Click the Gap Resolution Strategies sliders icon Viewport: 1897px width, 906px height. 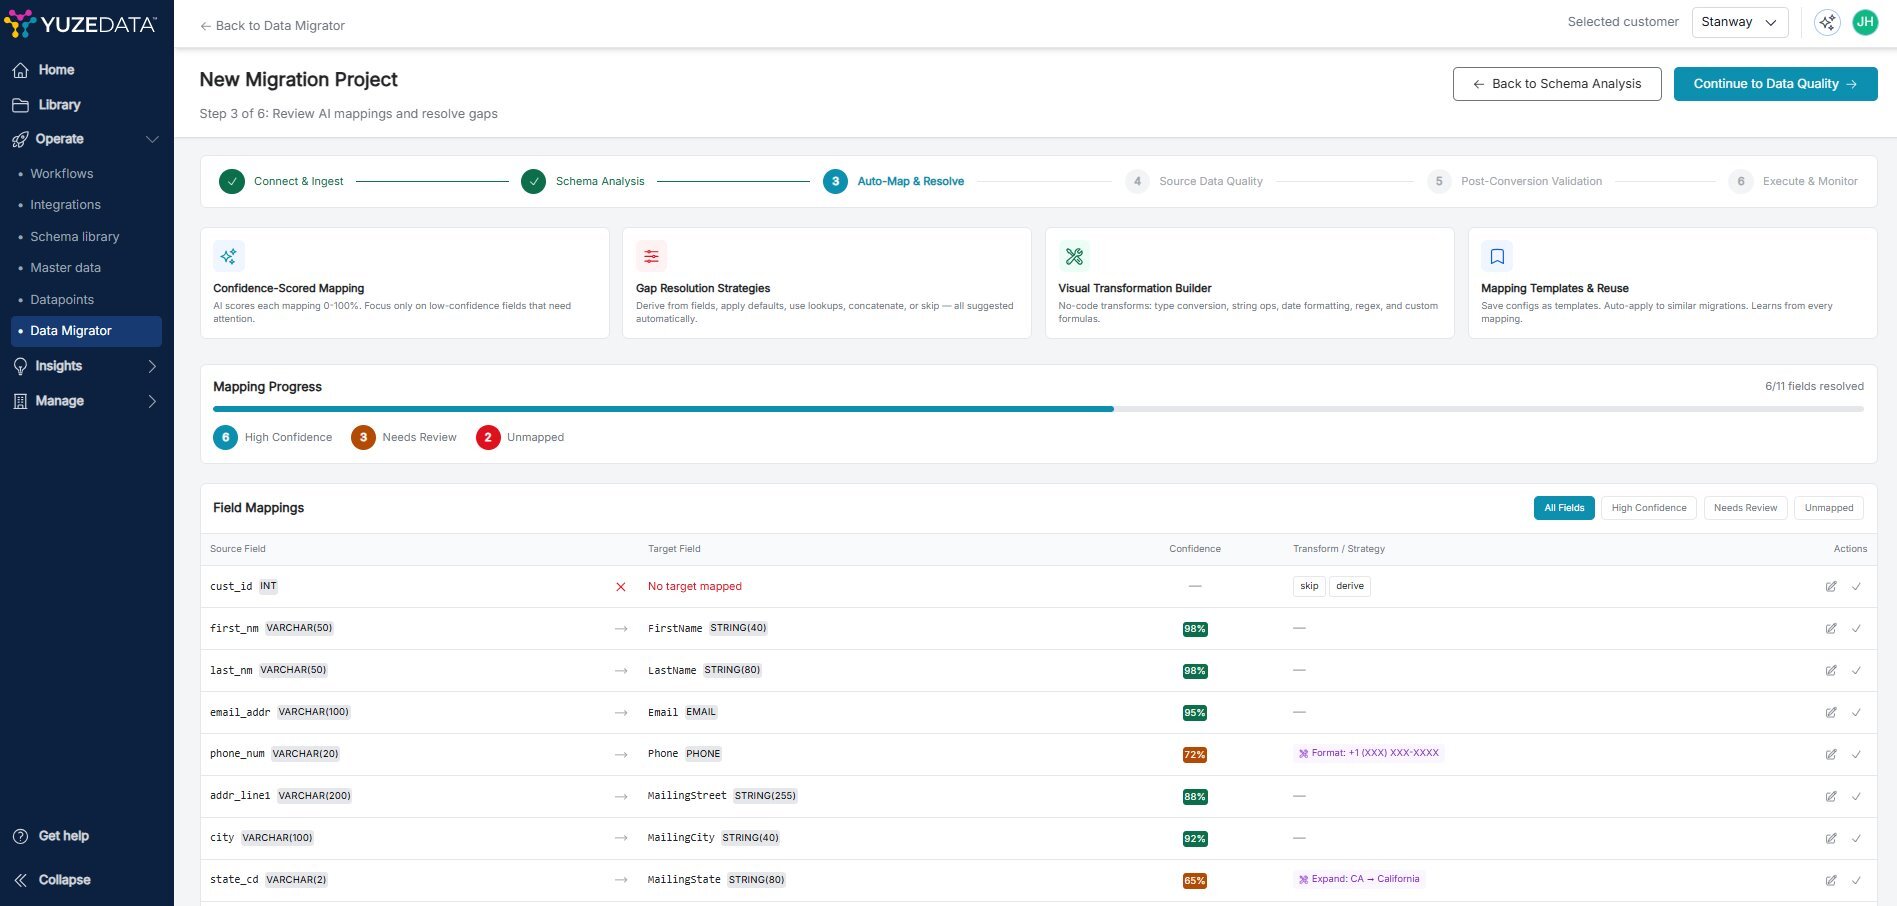(651, 257)
